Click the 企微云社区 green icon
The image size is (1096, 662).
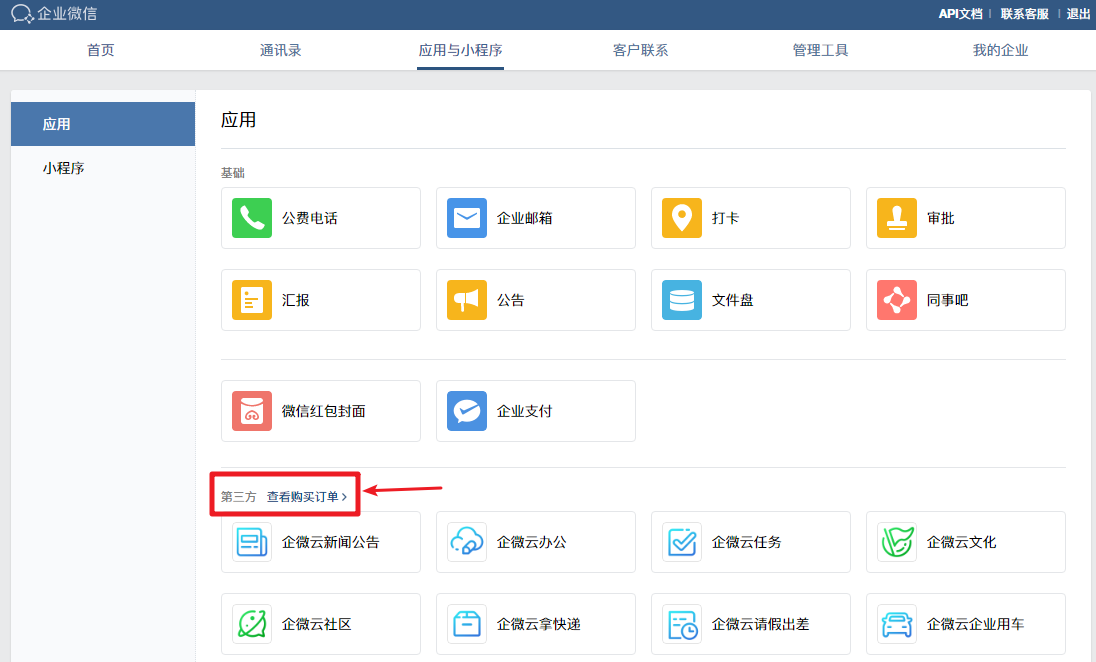252,624
